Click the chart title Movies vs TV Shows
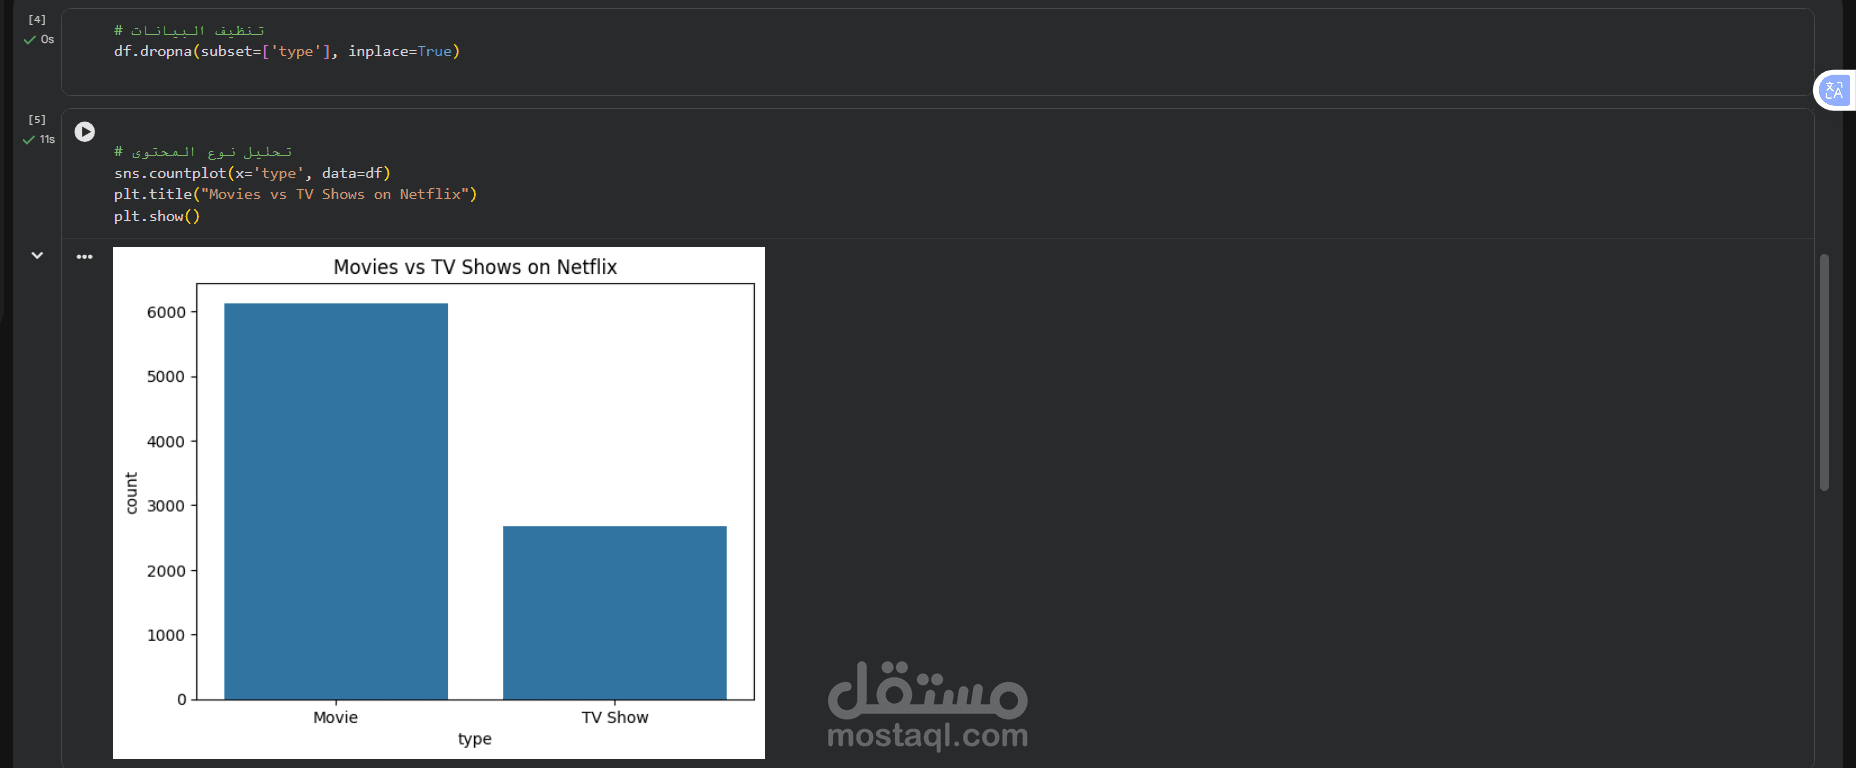The height and width of the screenshot is (768, 1856). pyautogui.click(x=475, y=267)
